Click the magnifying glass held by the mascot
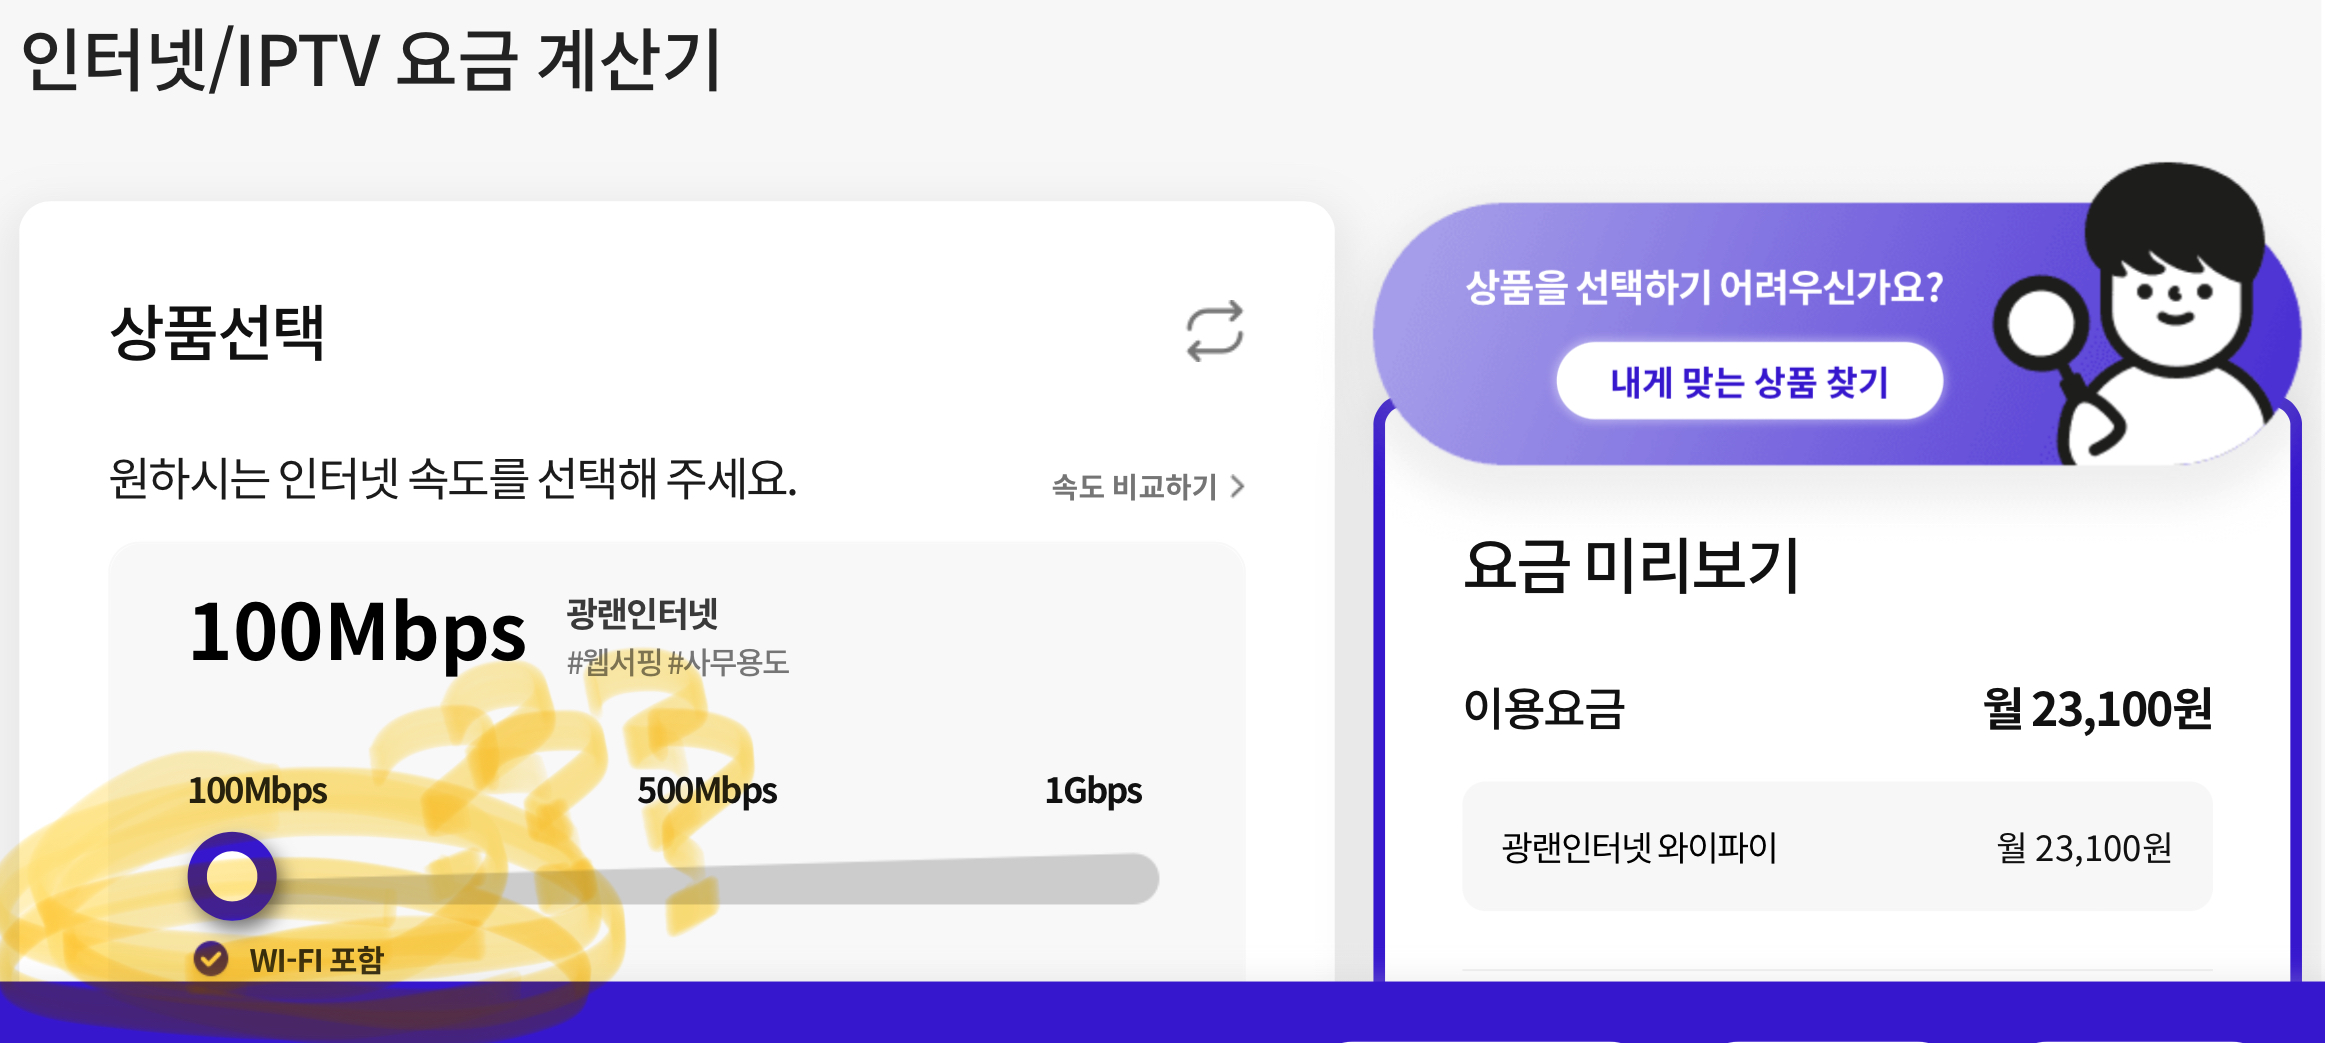The image size is (2325, 1043). click(2040, 324)
